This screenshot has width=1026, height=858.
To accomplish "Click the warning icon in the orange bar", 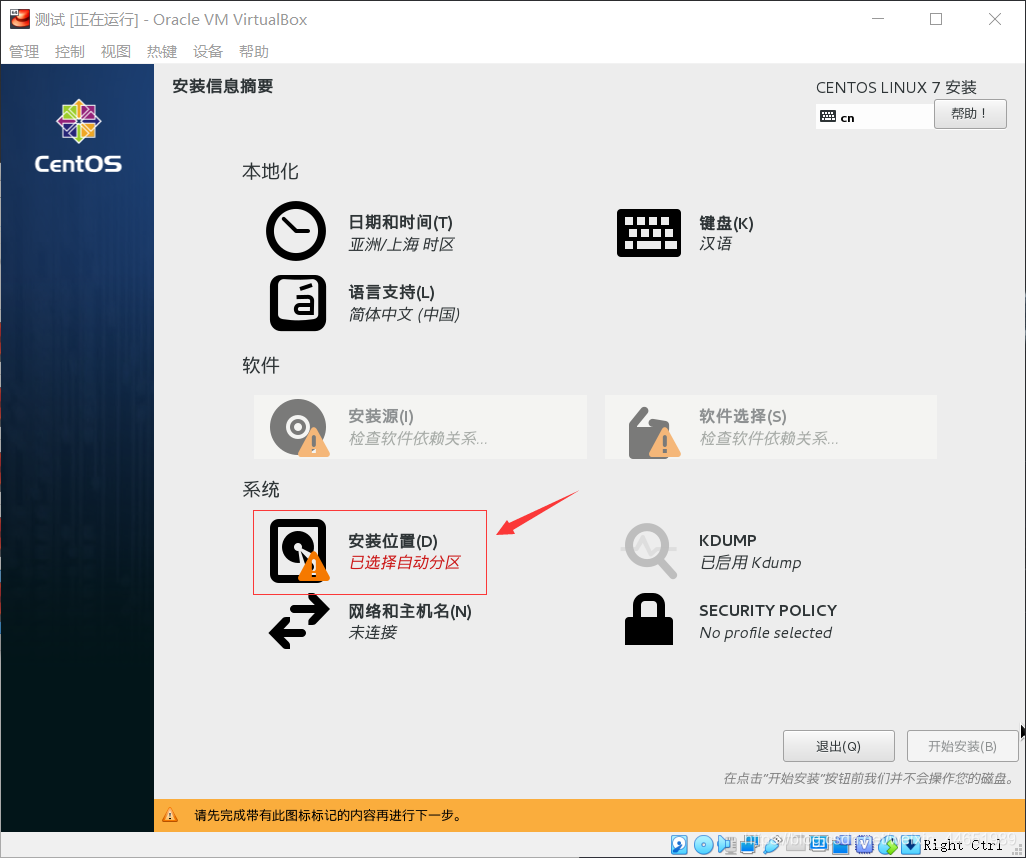I will click(x=170, y=815).
